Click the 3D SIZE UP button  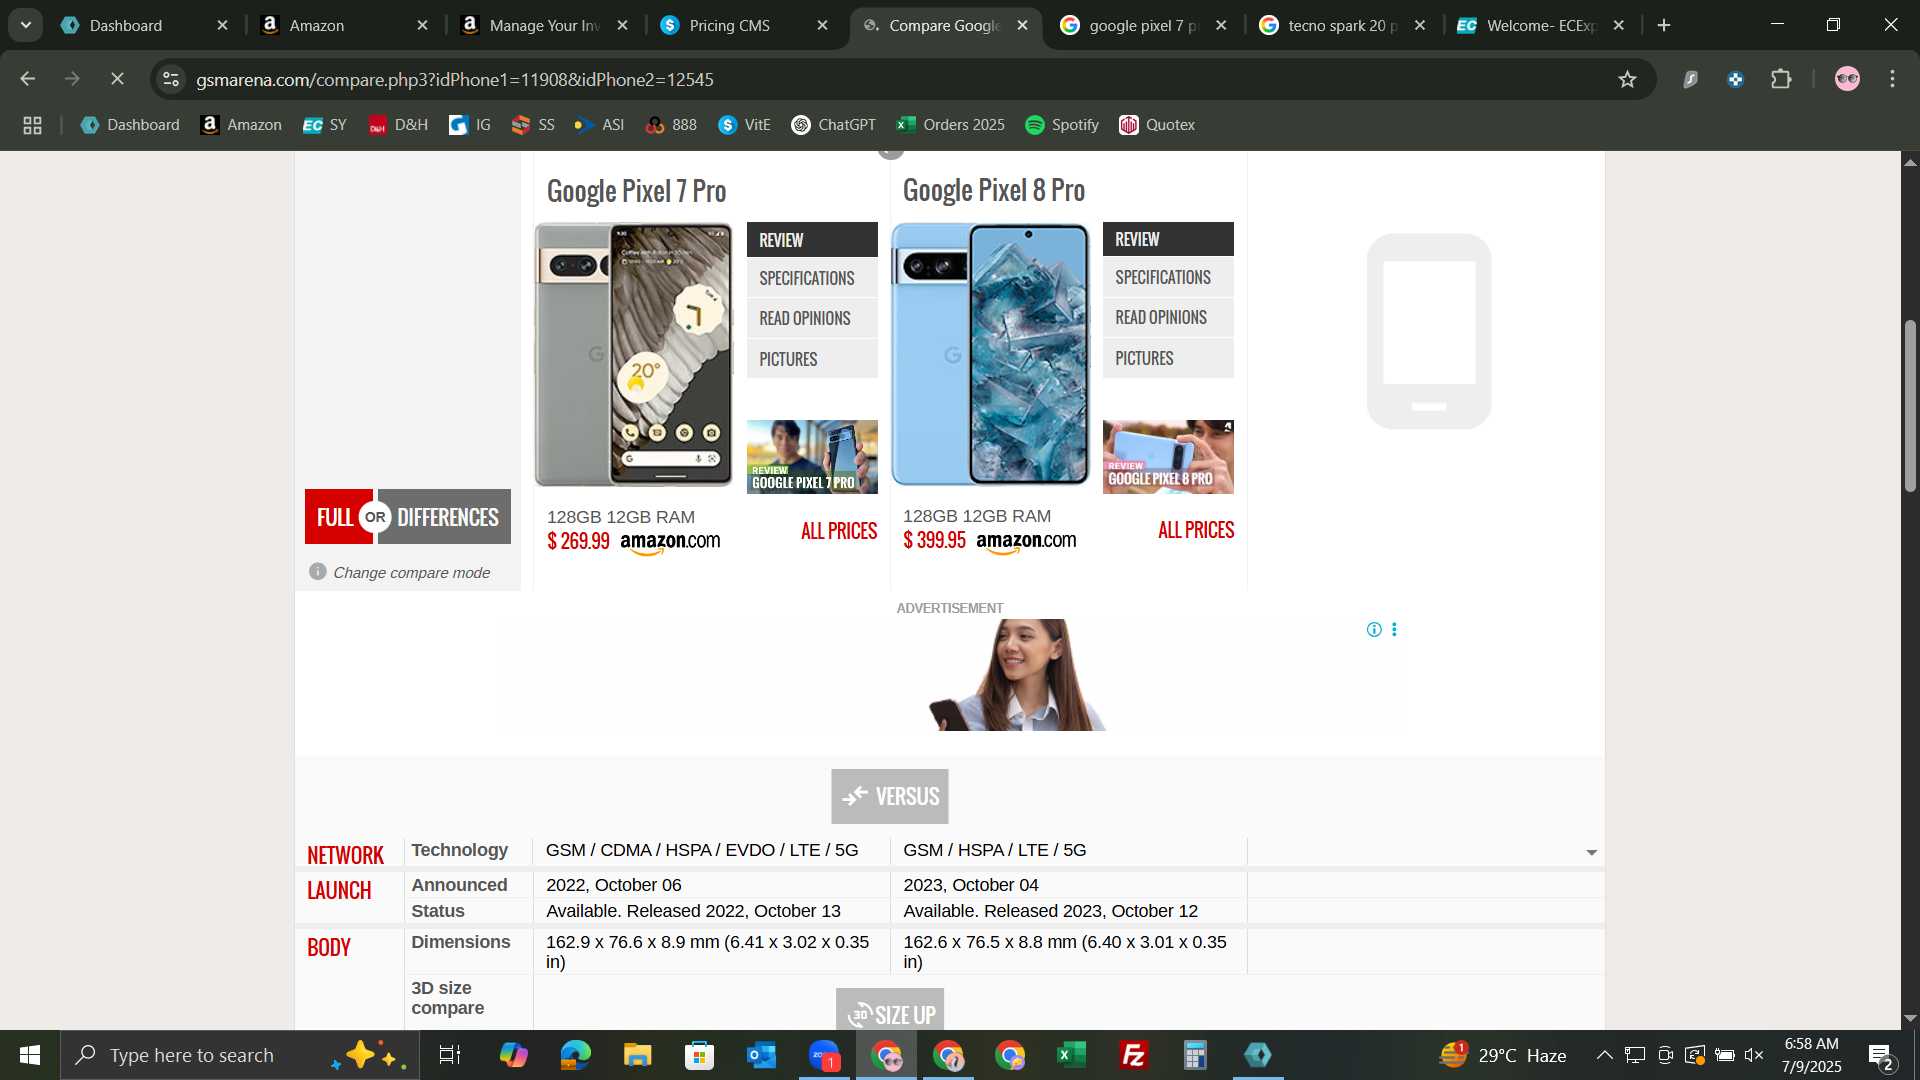(889, 1012)
